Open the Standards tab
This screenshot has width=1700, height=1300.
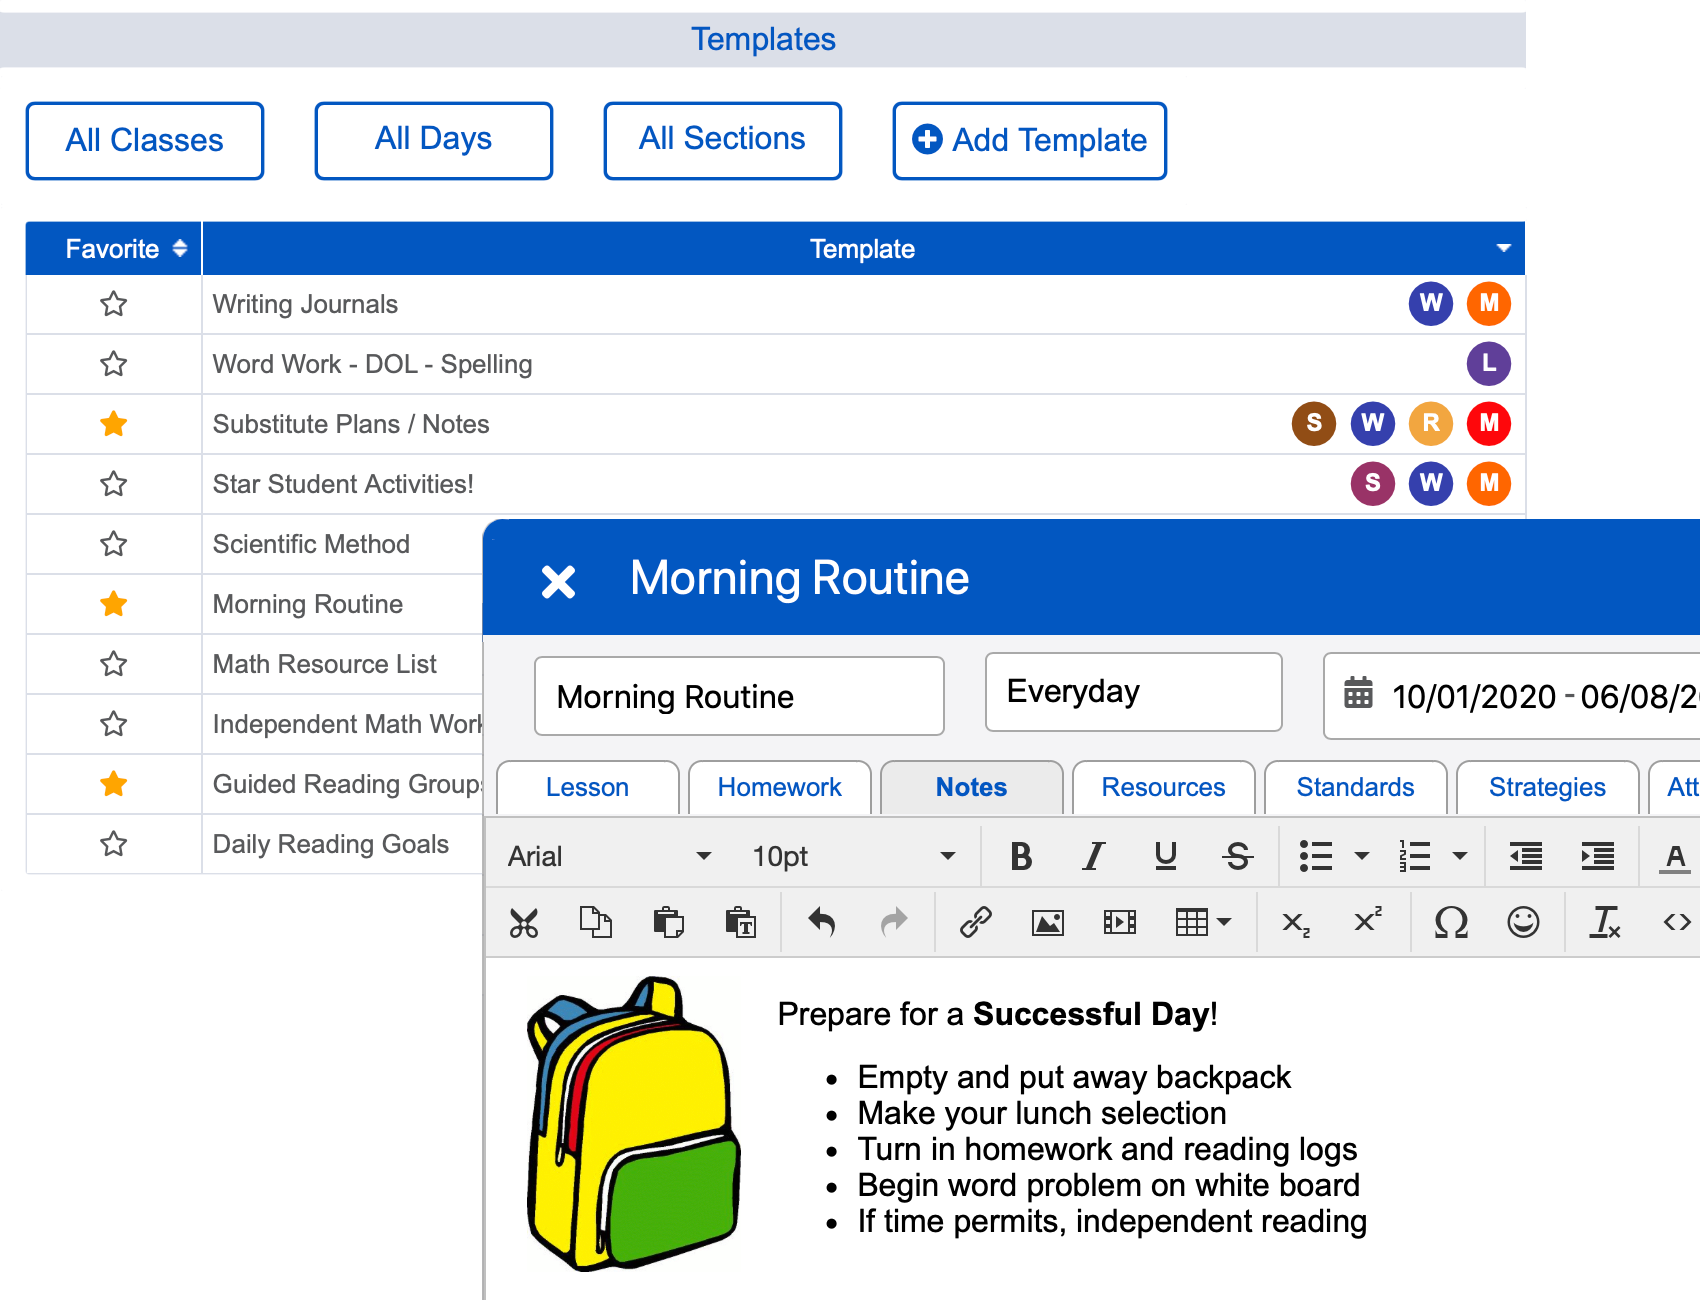1355,788
